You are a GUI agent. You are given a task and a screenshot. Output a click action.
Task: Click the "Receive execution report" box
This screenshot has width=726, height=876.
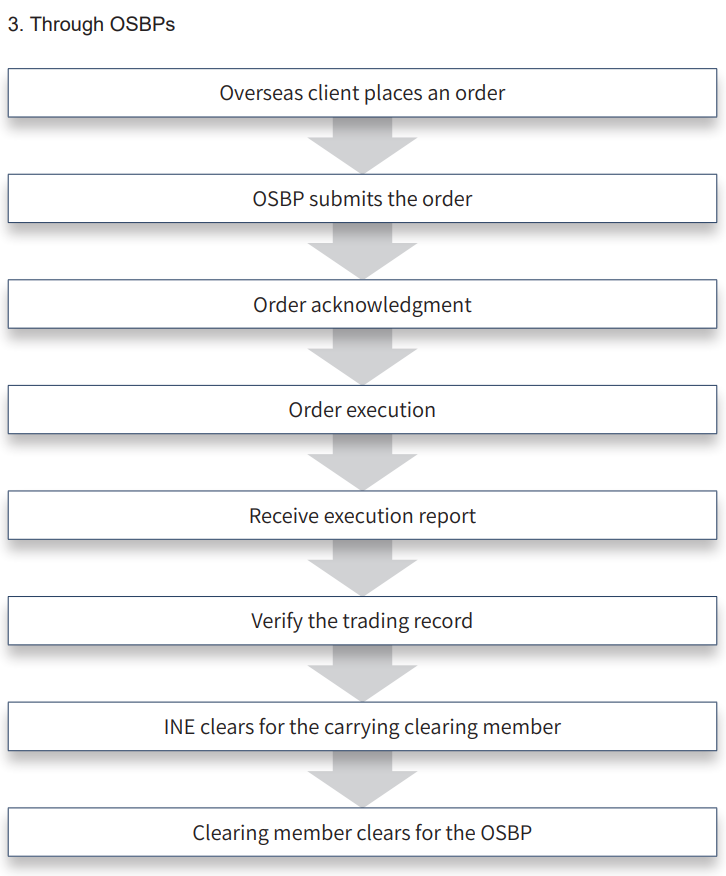tap(362, 516)
